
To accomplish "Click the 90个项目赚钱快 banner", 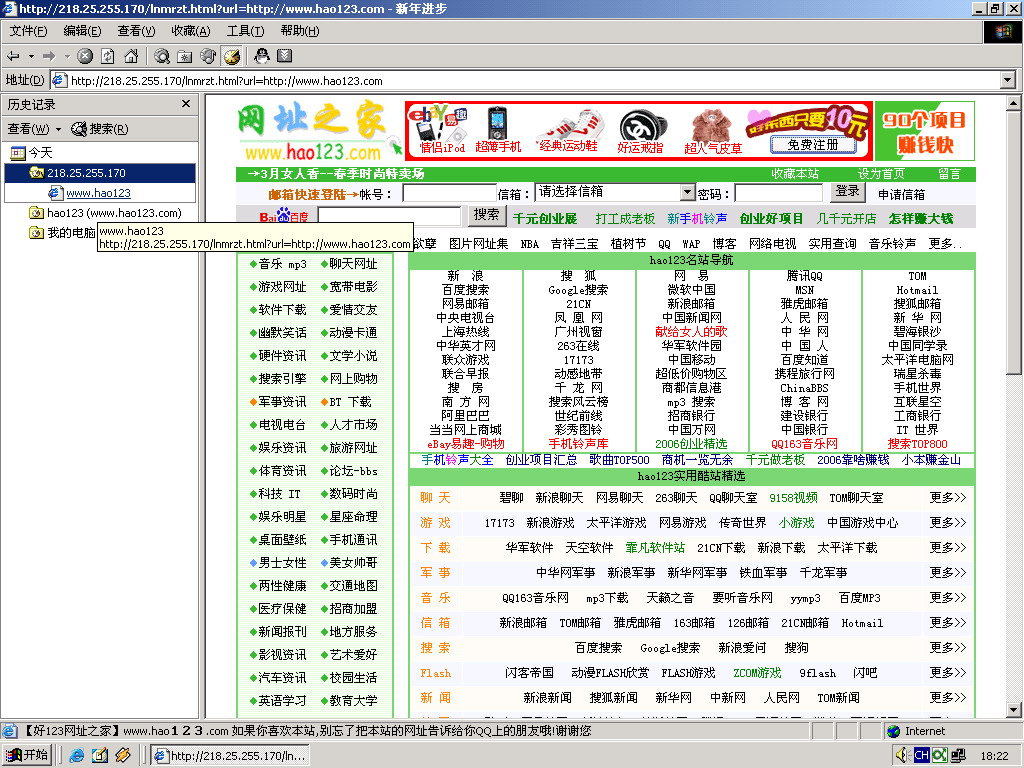I will click(x=924, y=131).
